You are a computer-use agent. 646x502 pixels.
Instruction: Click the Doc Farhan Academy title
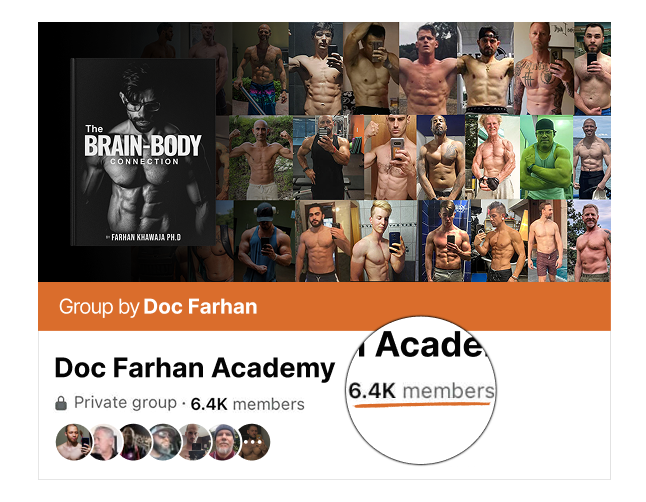pyautogui.click(x=194, y=368)
